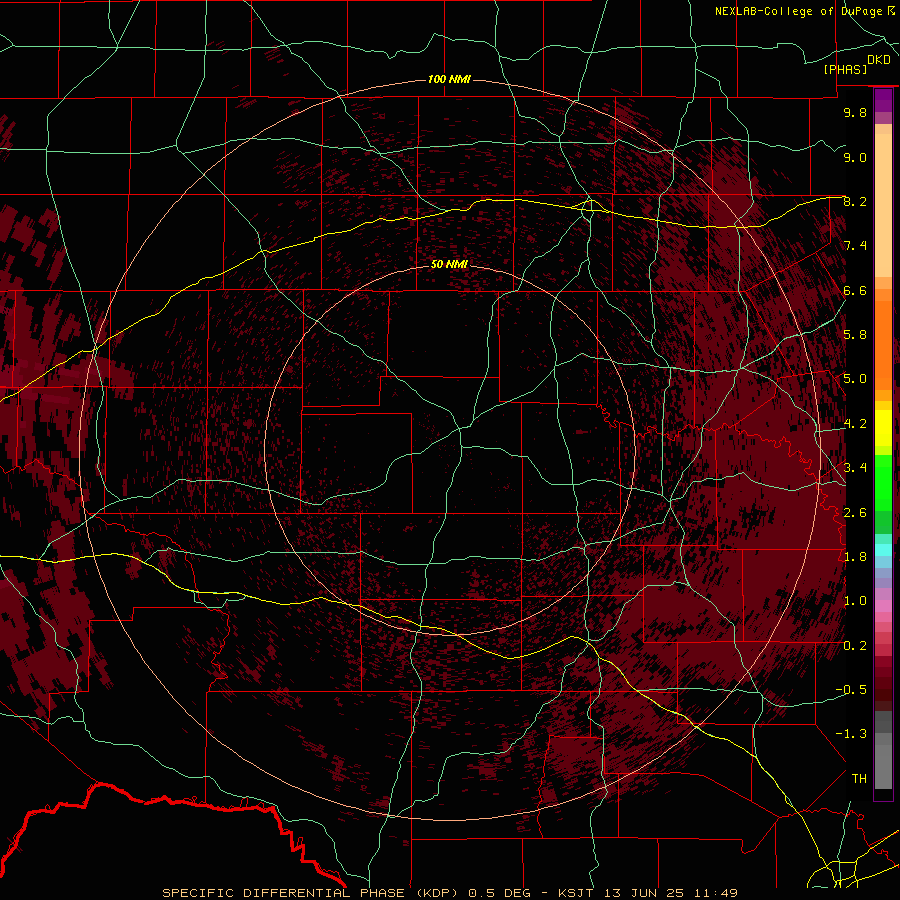Click the 100 NMI range ring label
Viewport: 900px width, 900px height.
tap(449, 79)
